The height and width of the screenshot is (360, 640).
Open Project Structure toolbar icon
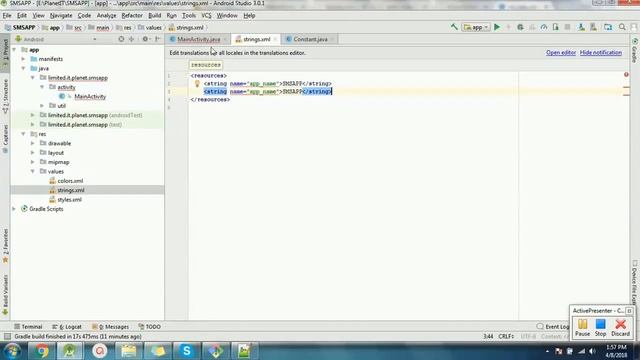pyautogui.click(x=608, y=27)
